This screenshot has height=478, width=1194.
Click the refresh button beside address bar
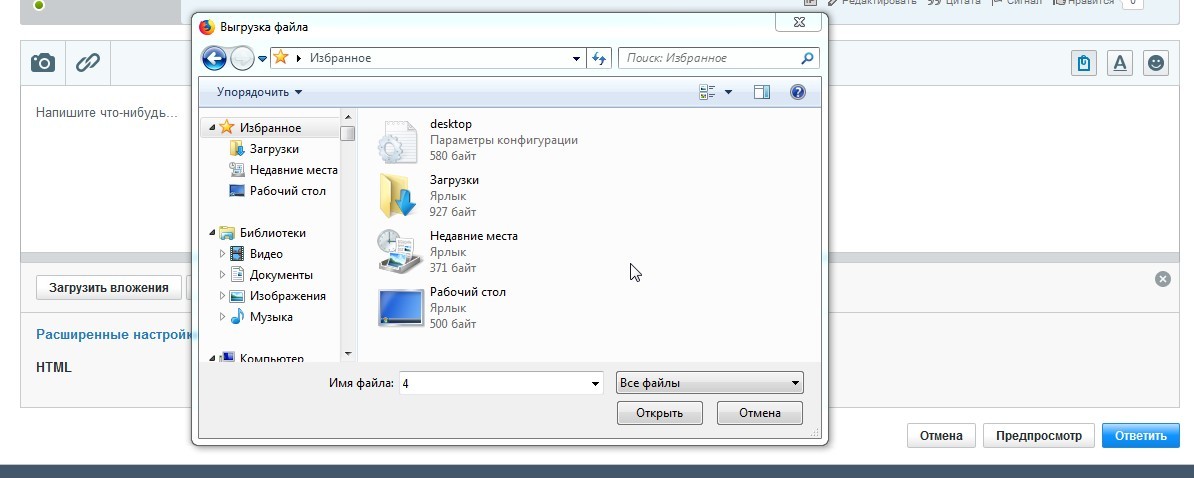(600, 58)
